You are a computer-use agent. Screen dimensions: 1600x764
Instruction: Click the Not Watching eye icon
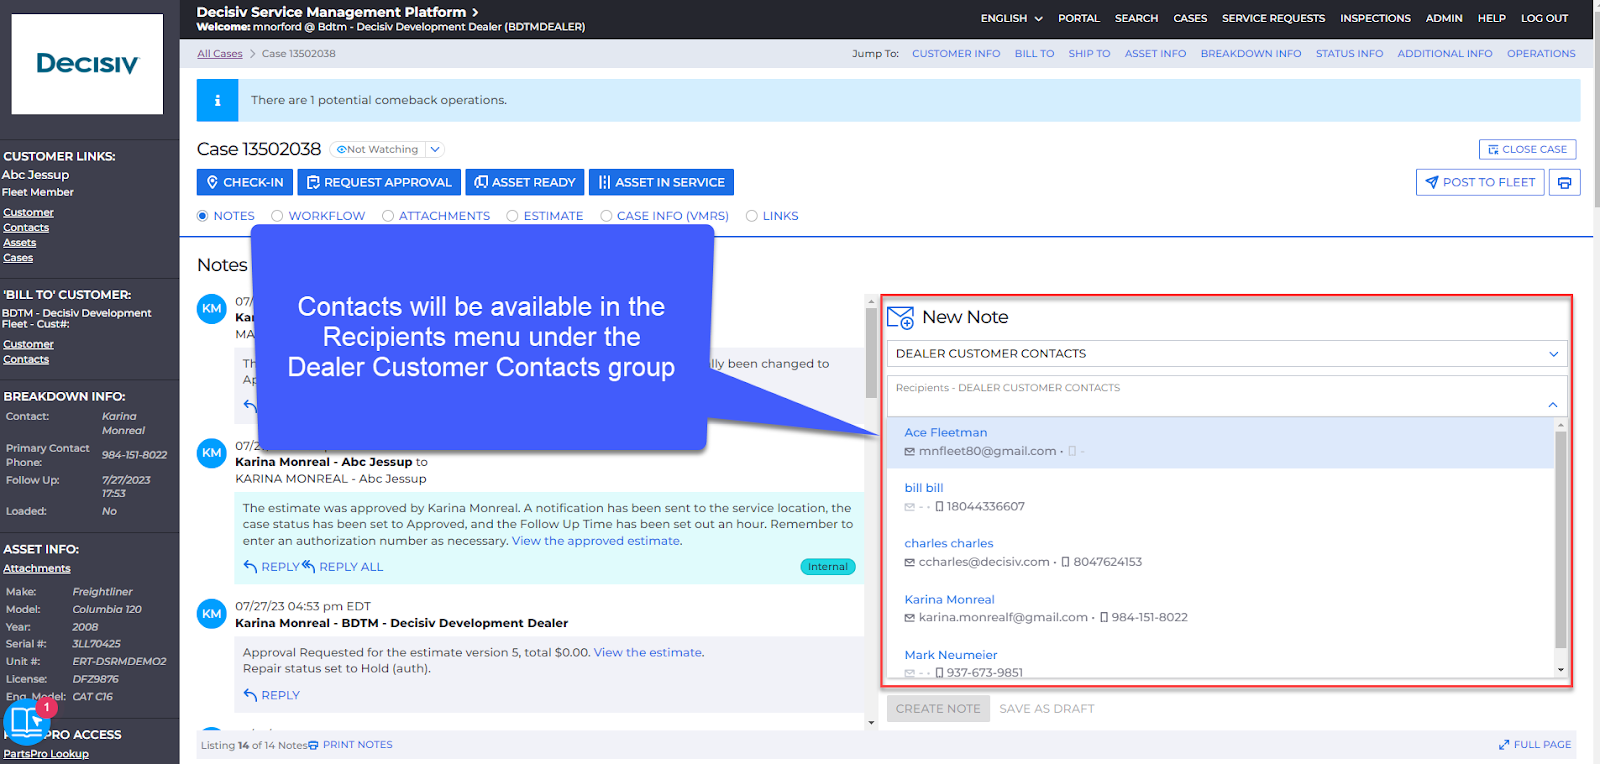[341, 150]
